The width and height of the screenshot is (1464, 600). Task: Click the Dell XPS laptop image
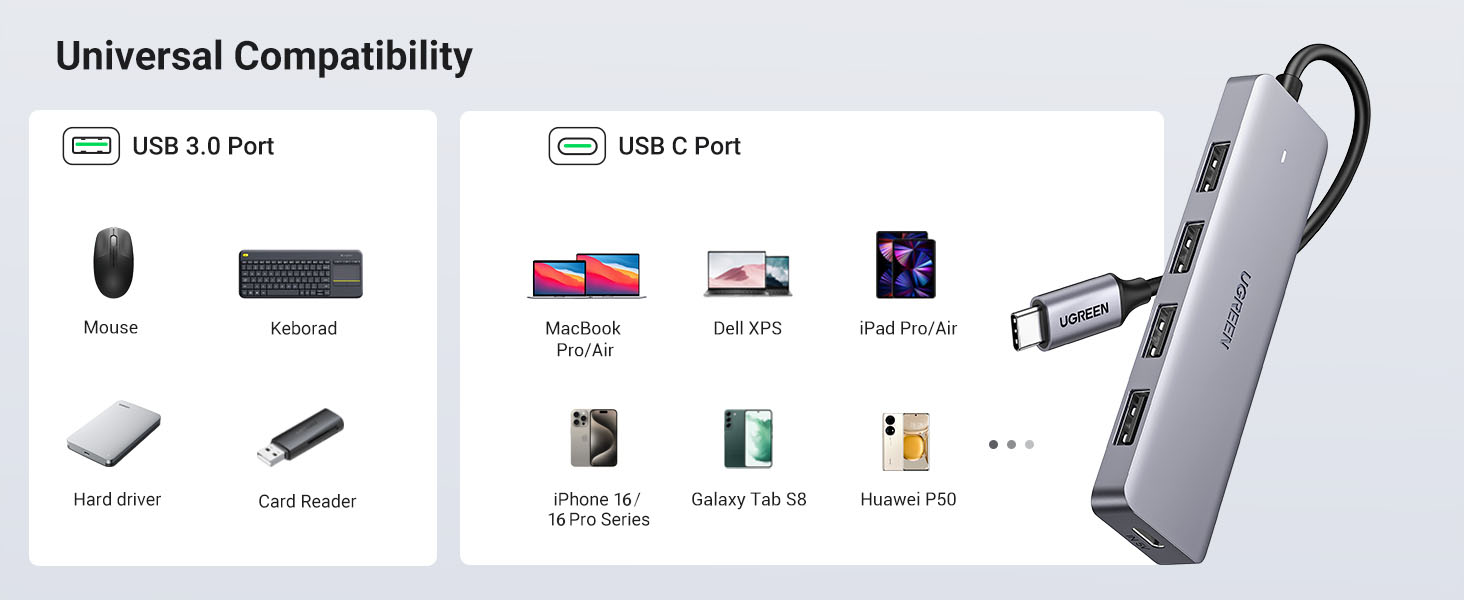pos(748,273)
